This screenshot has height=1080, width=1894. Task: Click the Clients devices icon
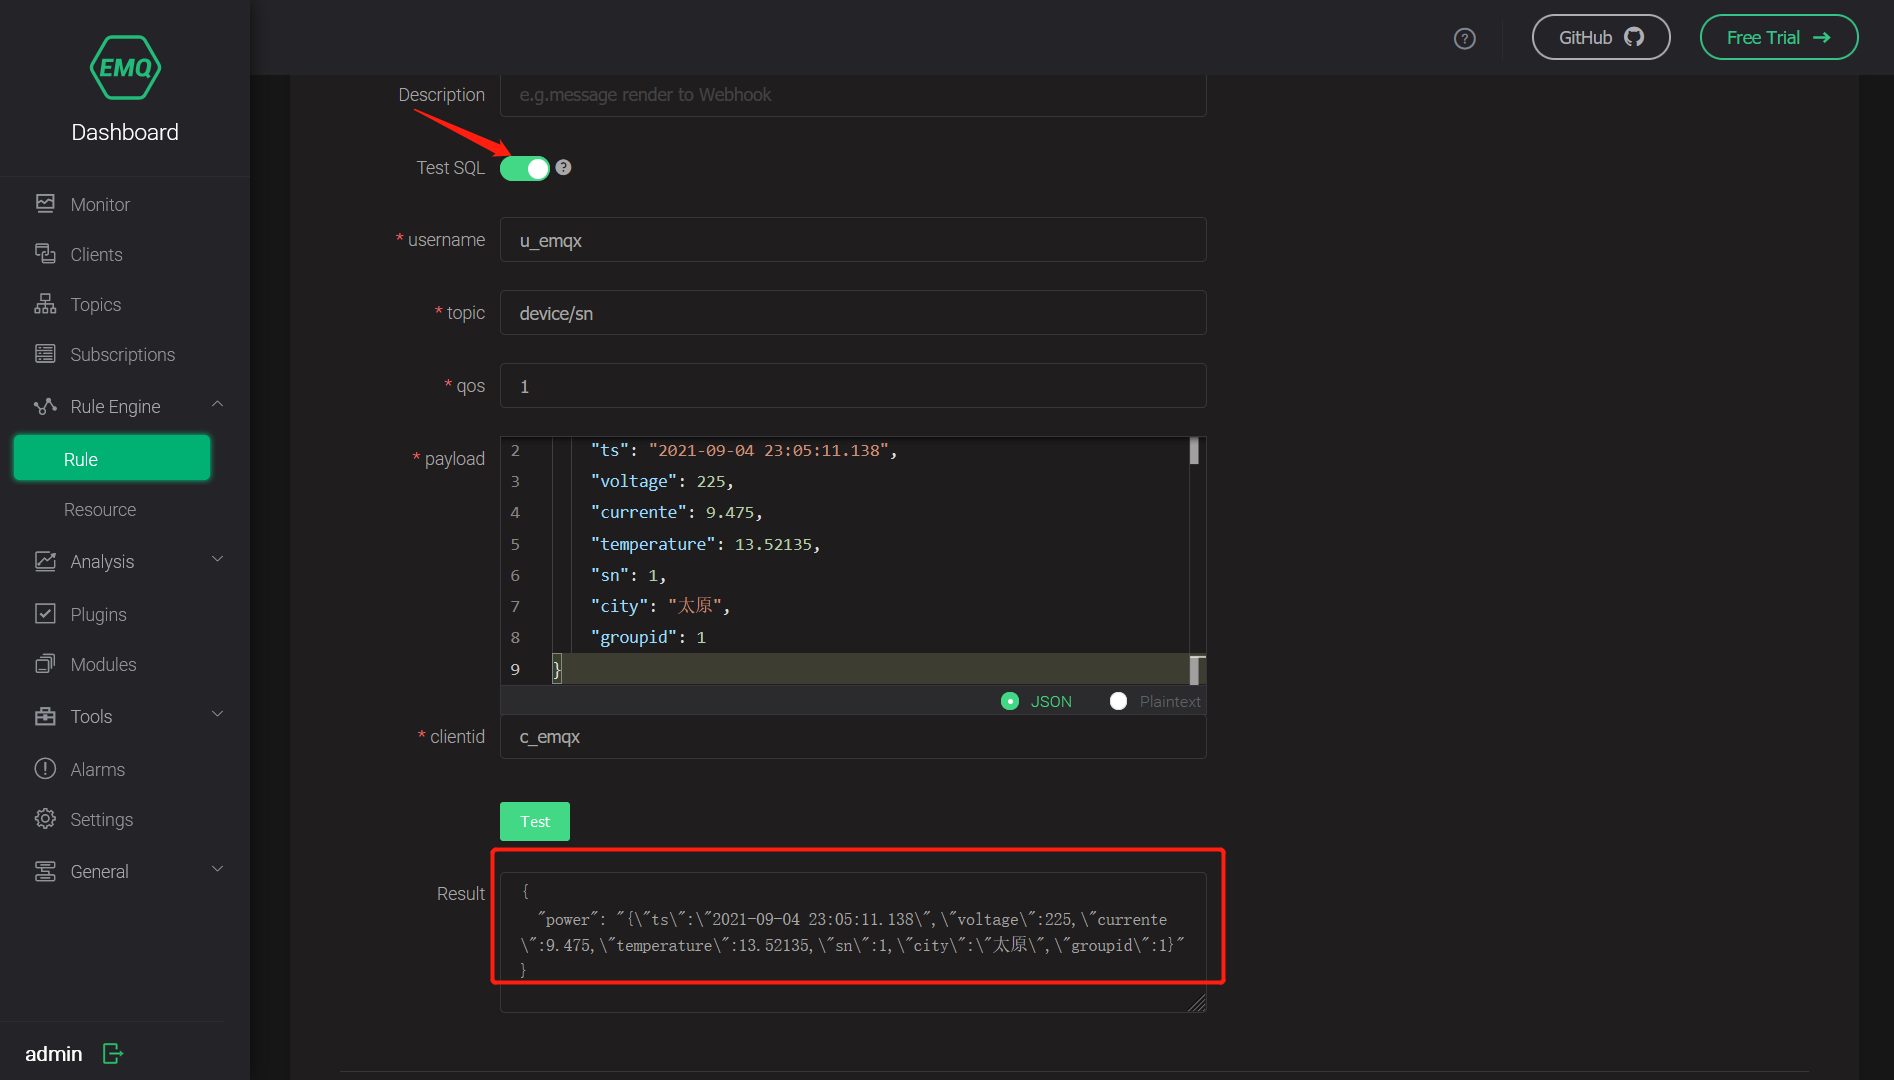(x=45, y=254)
